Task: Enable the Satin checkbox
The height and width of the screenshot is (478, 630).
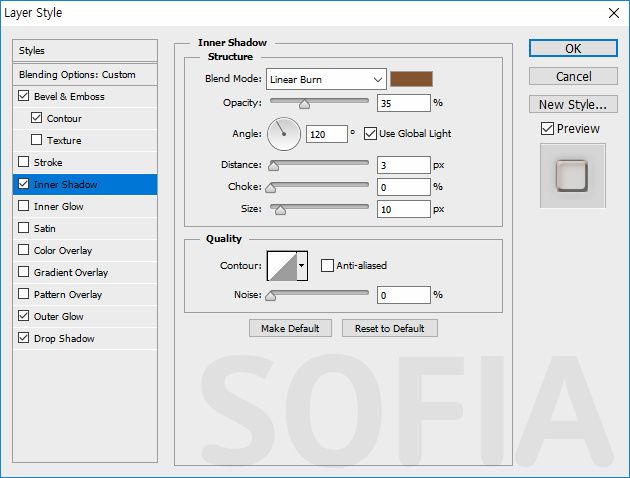Action: tap(24, 228)
